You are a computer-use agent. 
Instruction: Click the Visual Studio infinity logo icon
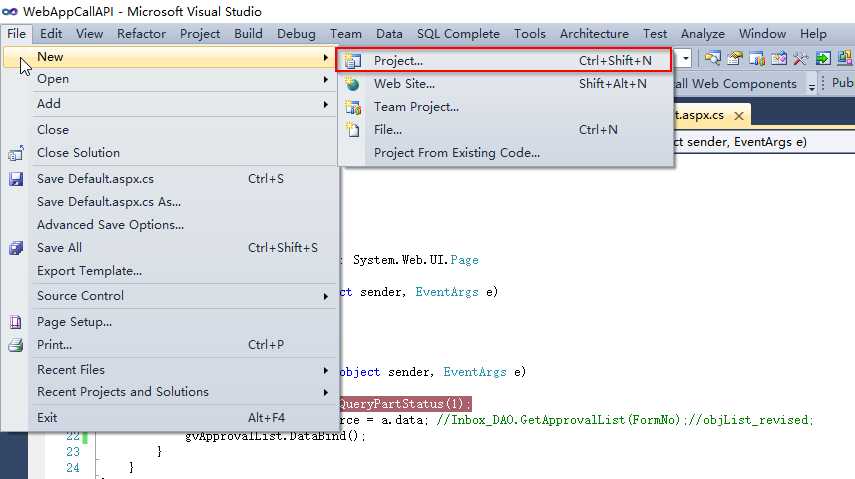[9, 11]
